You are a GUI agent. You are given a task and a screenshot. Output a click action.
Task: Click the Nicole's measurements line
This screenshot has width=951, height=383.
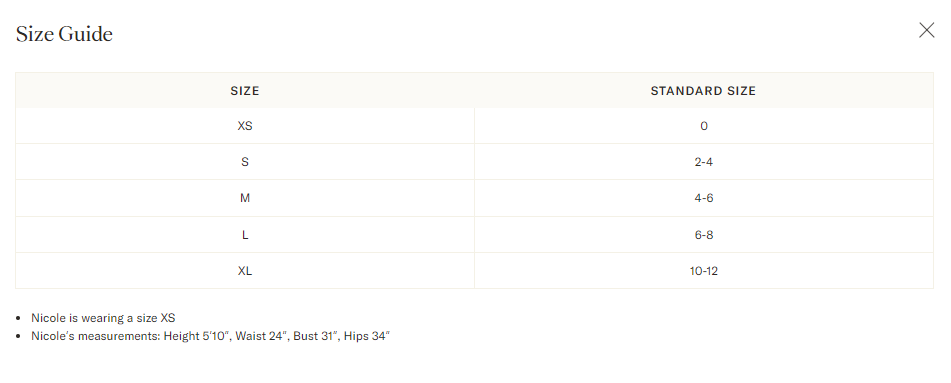click(x=210, y=336)
